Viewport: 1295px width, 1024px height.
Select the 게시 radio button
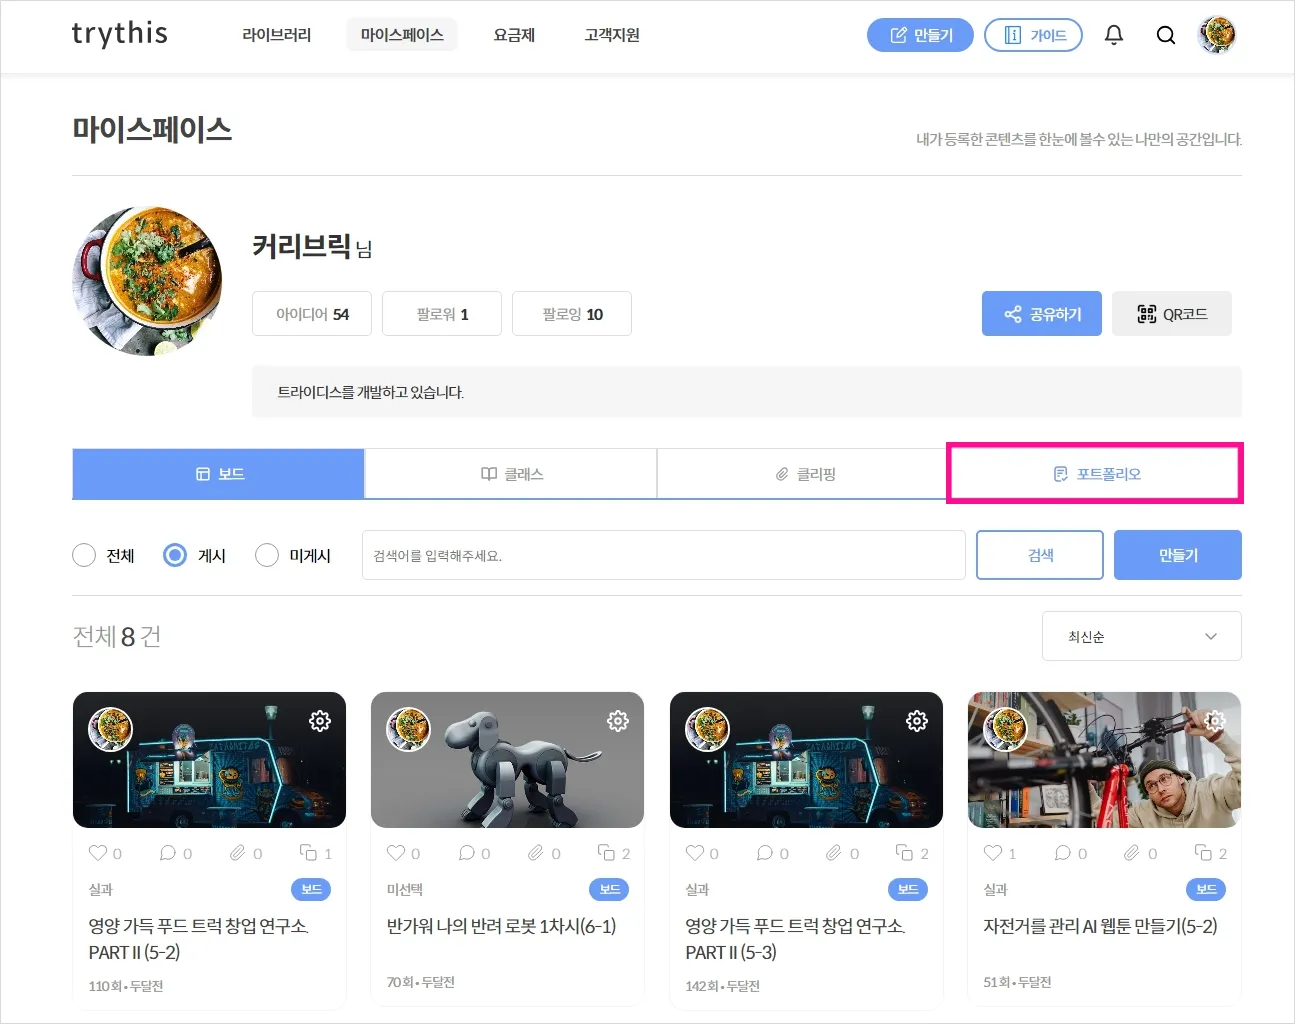tap(175, 555)
